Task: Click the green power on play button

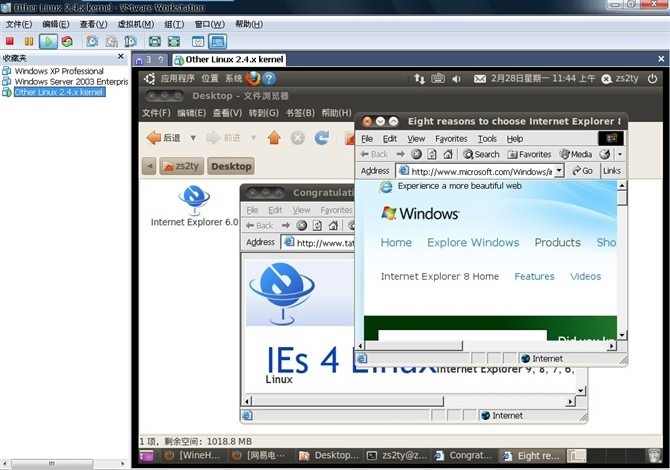Action: click(48, 41)
